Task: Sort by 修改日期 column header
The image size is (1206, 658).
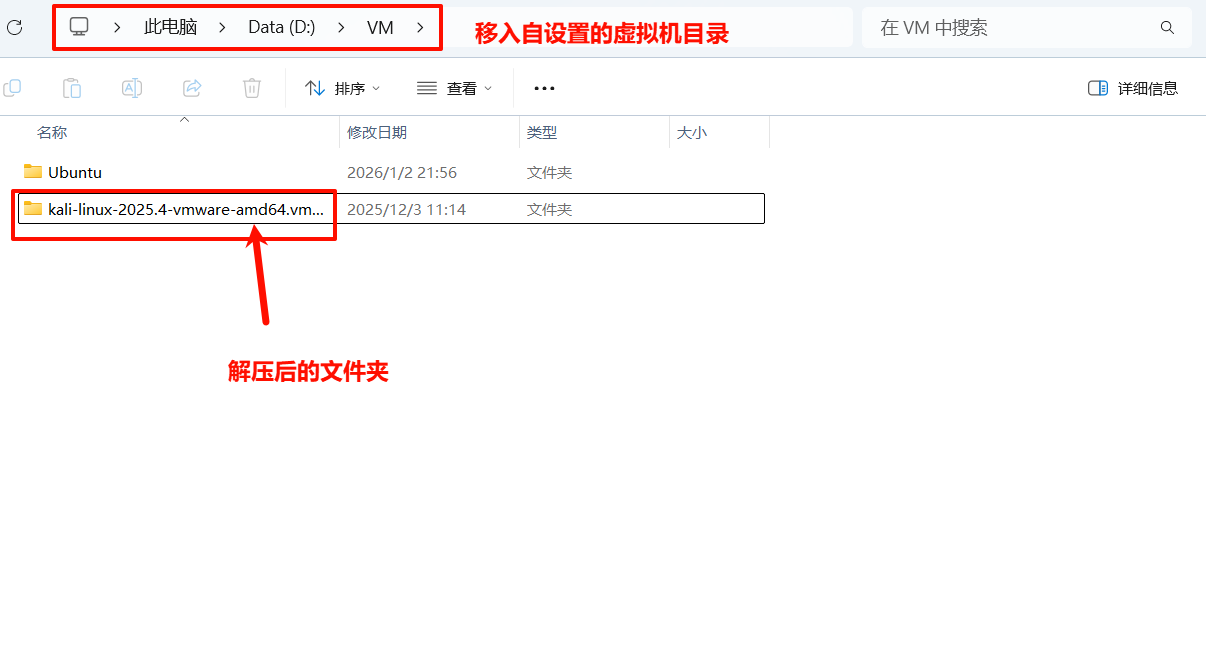Action: [x=377, y=132]
